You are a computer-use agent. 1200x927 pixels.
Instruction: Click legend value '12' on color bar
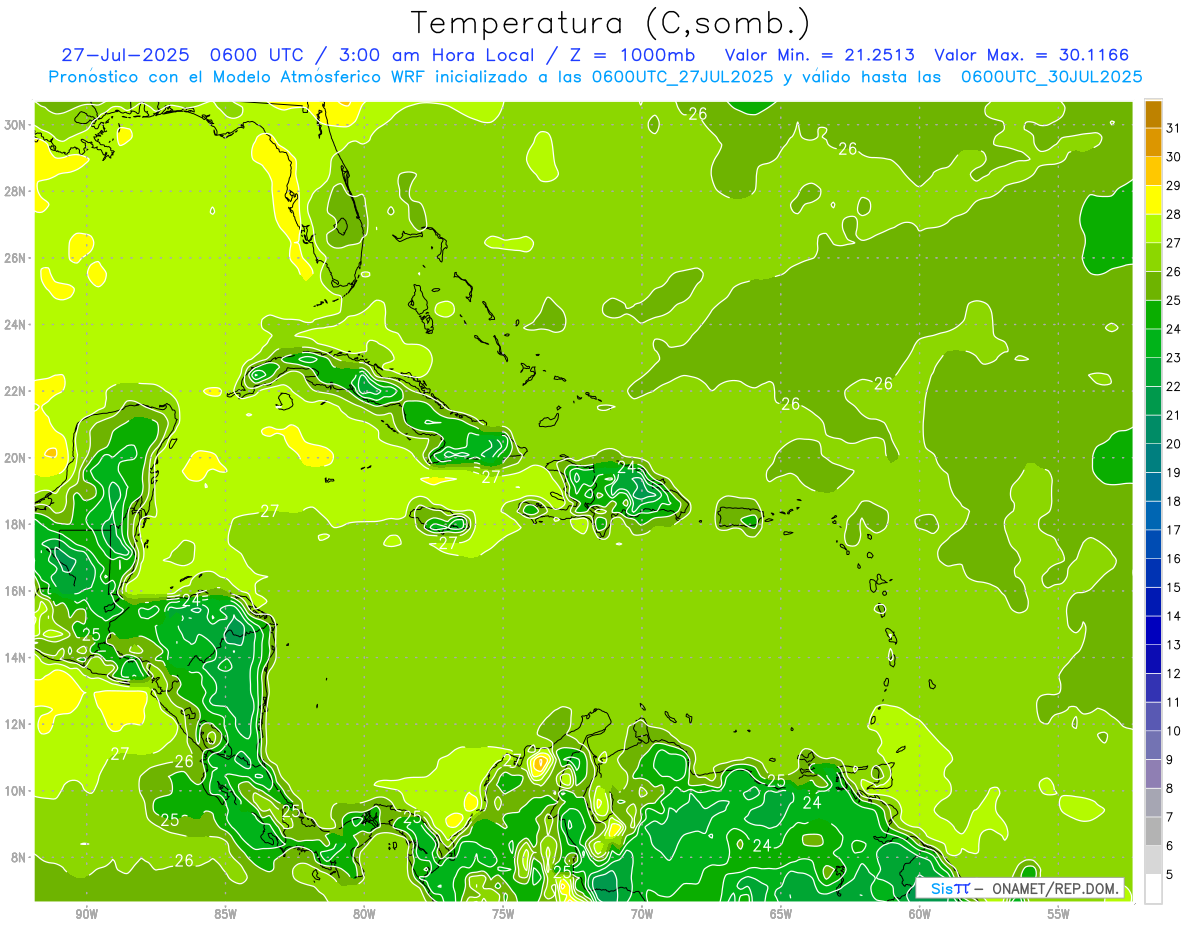tap(1175, 673)
